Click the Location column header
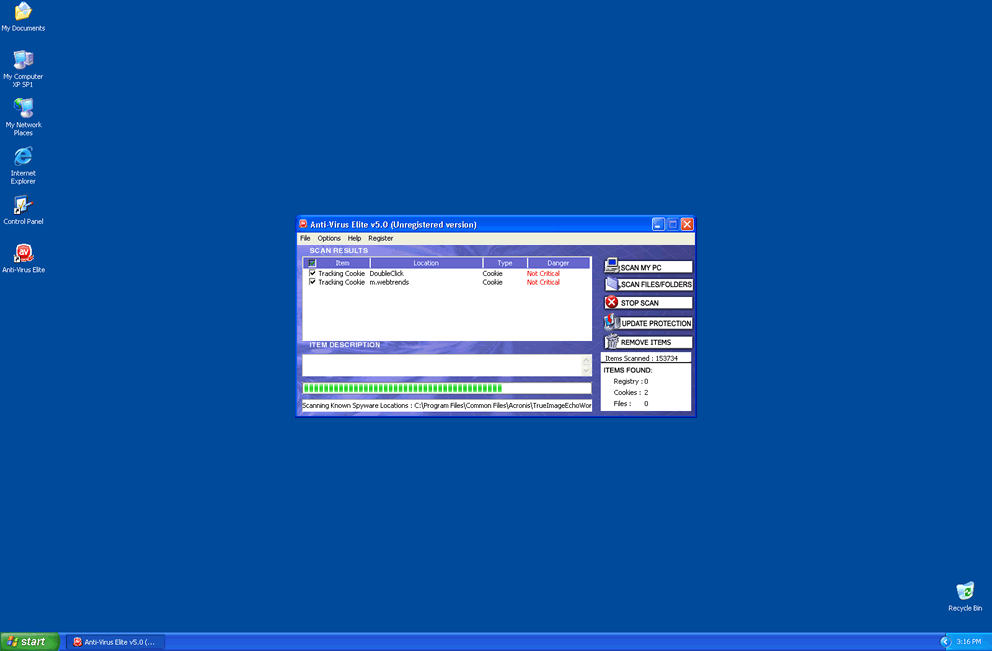Viewport: 992px width, 651px height. [x=426, y=263]
